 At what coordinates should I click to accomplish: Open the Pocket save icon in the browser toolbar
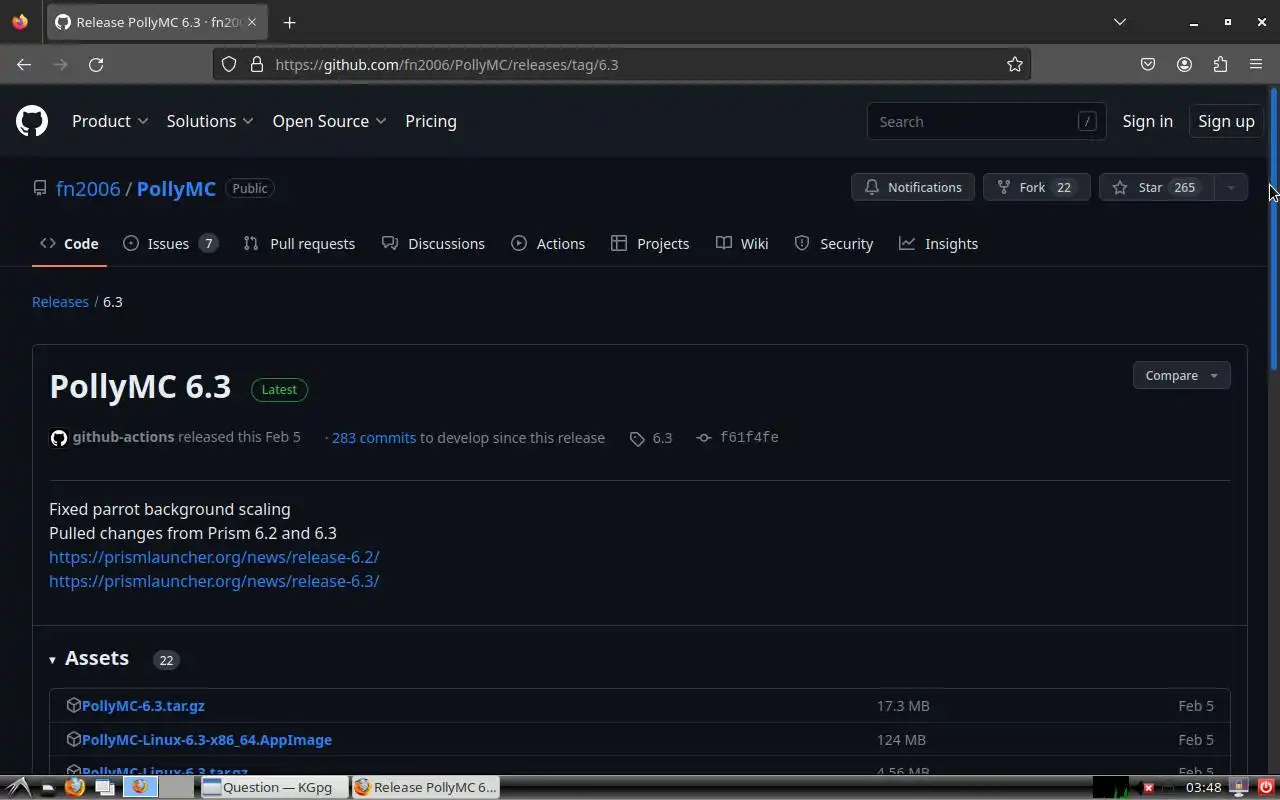click(1148, 64)
